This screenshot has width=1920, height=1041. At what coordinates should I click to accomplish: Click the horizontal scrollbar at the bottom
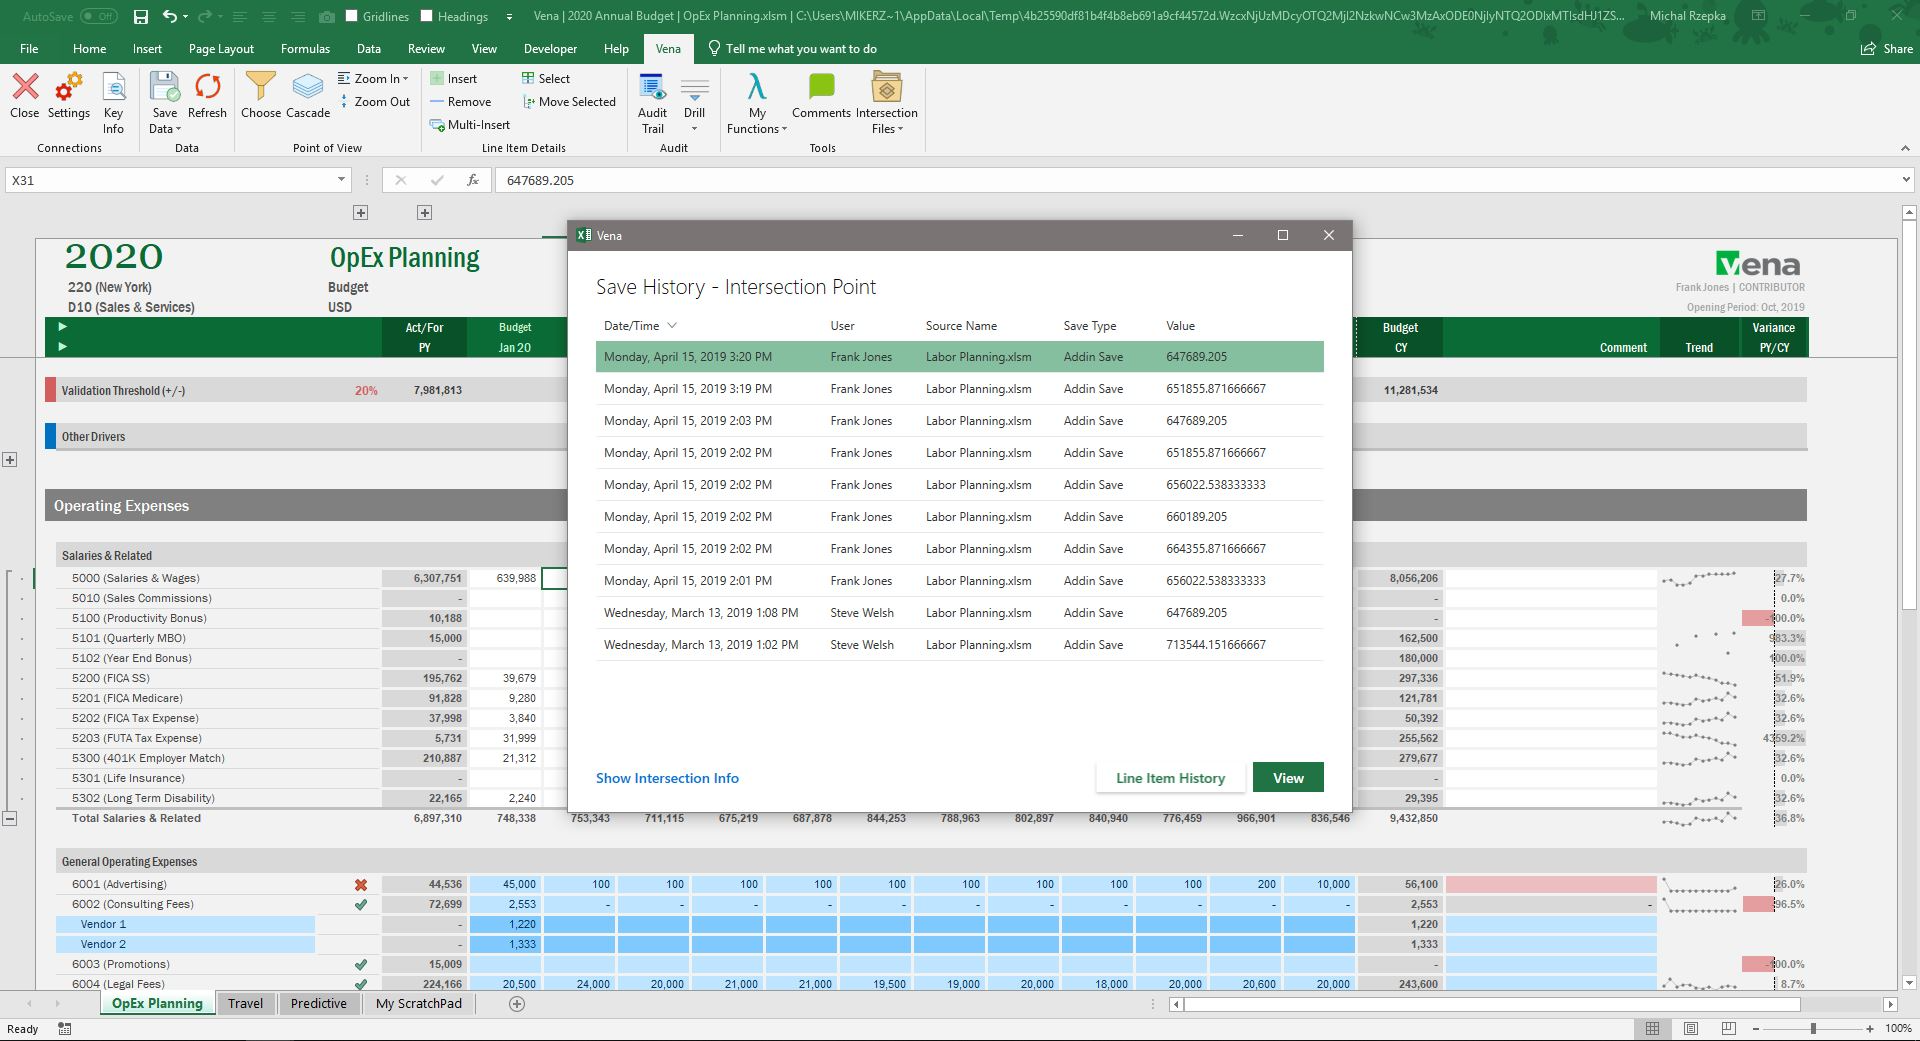[1492, 1004]
